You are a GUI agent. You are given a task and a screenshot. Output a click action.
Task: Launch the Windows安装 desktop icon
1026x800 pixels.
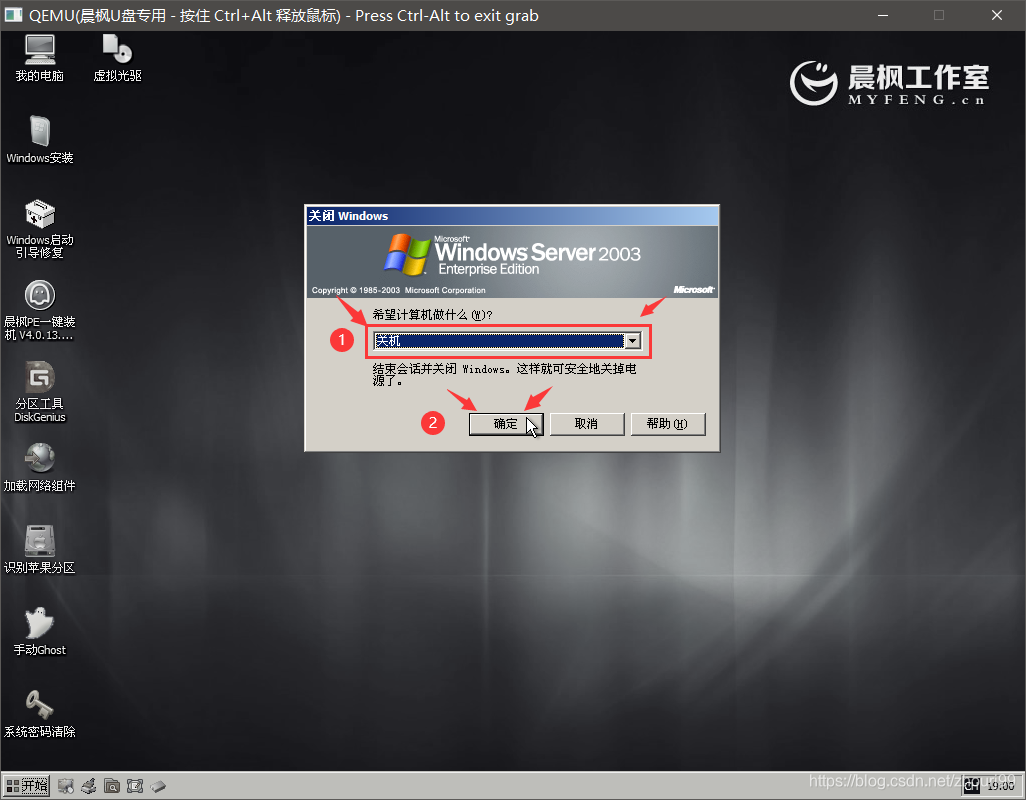39,140
